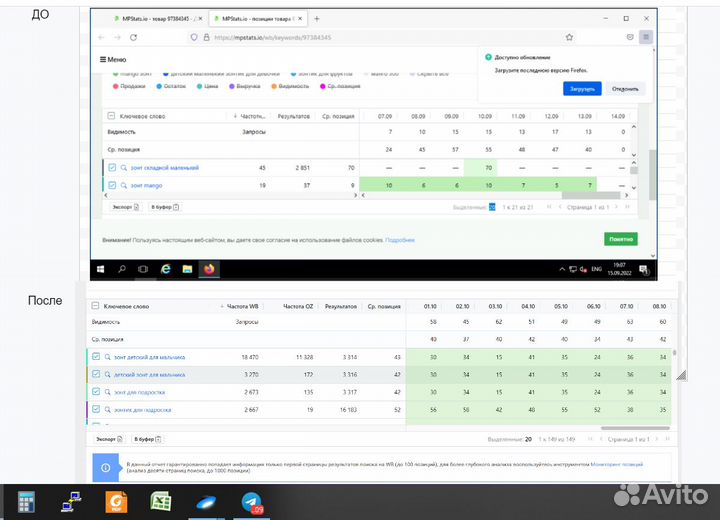Open Task View on inner taskbar
Image resolution: width=720 pixels, height=520 pixels.
click(143, 269)
